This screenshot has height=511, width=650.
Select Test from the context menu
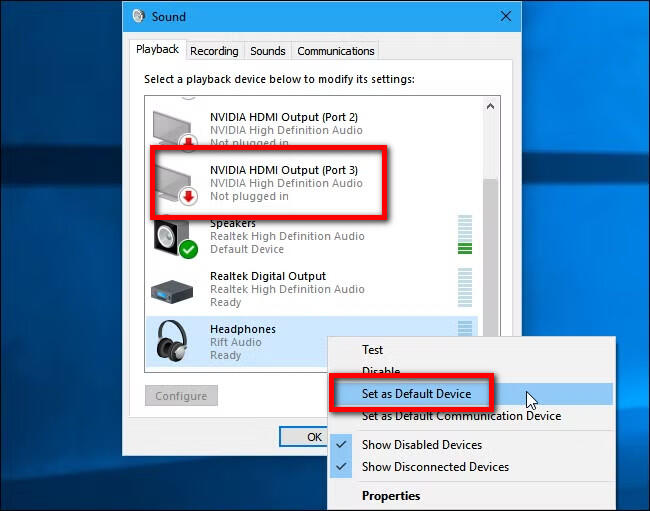tap(372, 350)
